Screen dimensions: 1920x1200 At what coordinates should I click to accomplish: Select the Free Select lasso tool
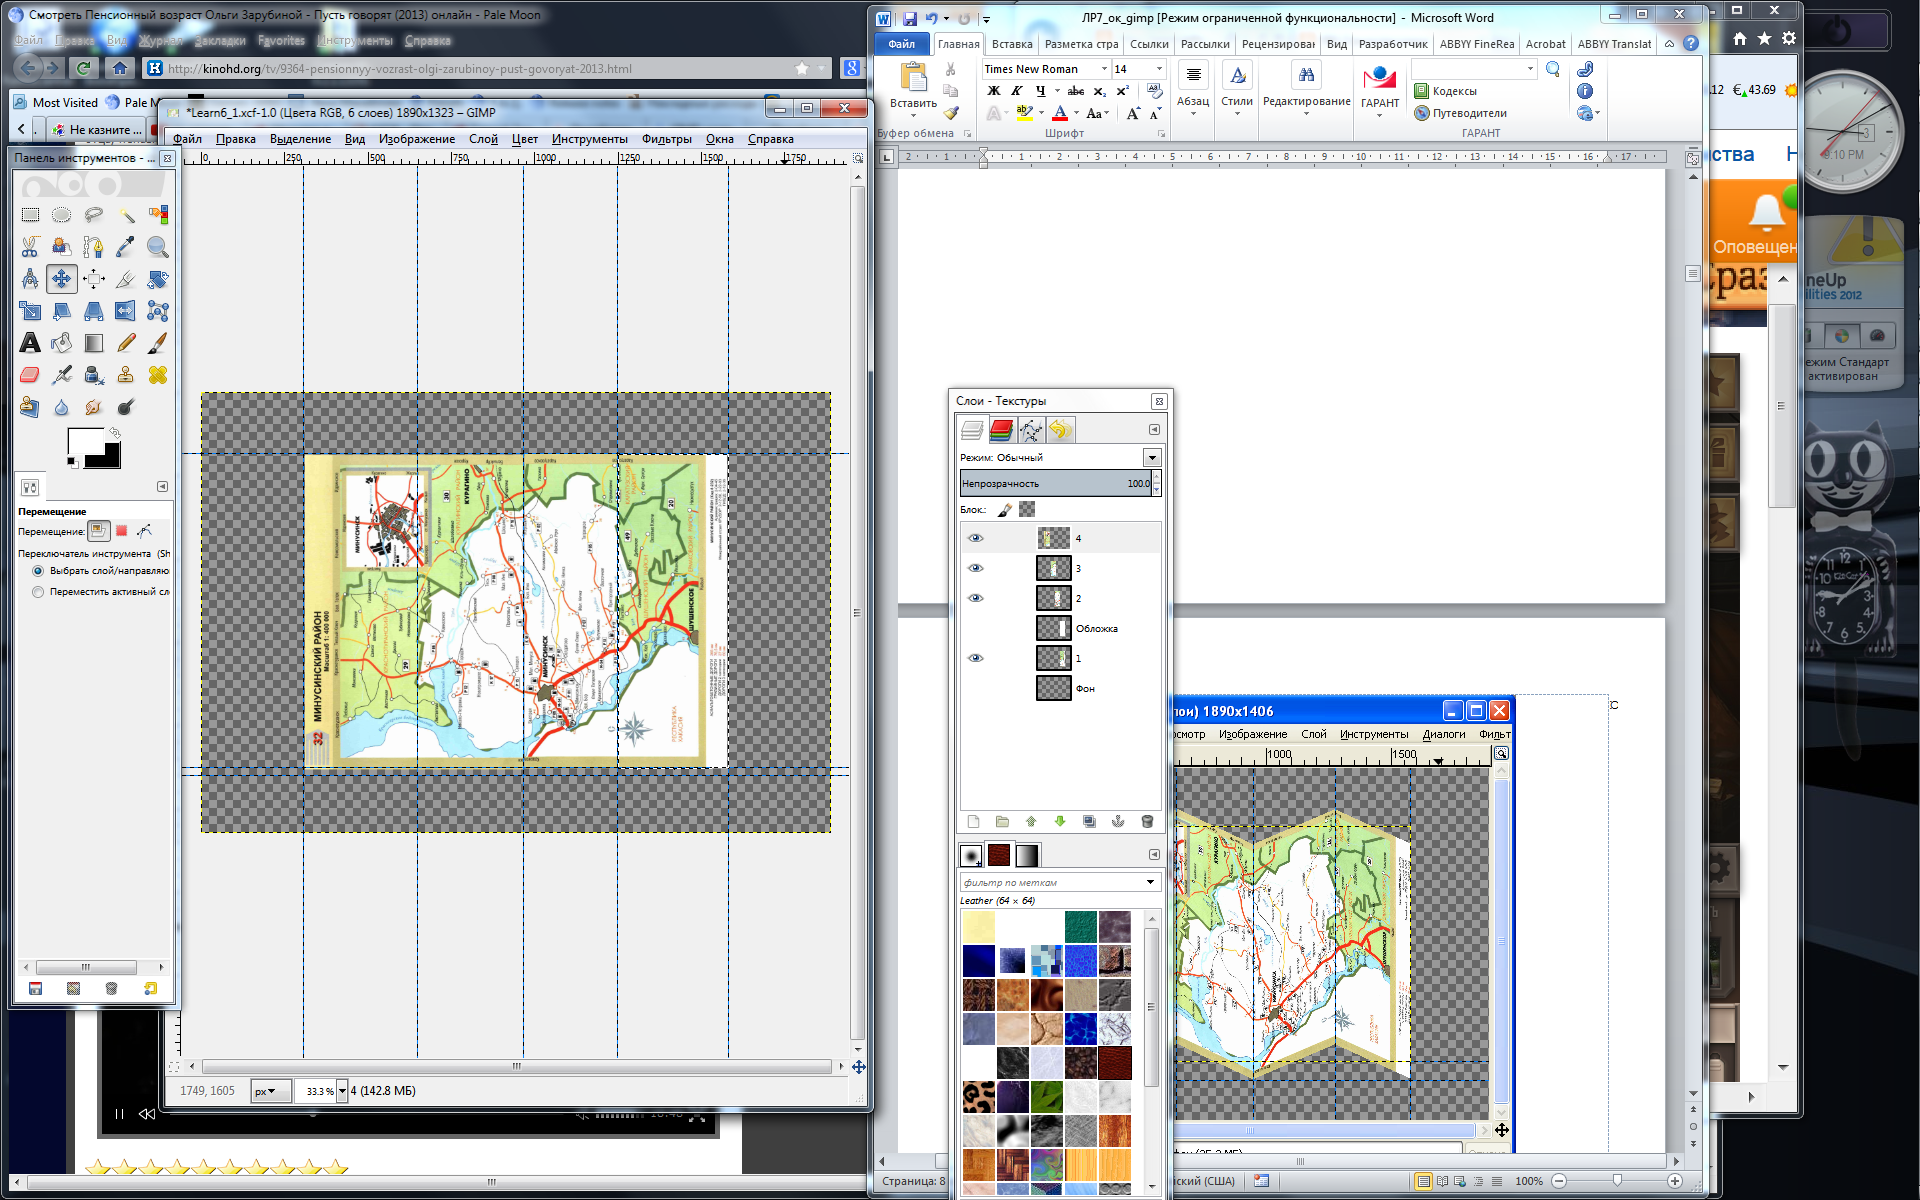[x=94, y=215]
